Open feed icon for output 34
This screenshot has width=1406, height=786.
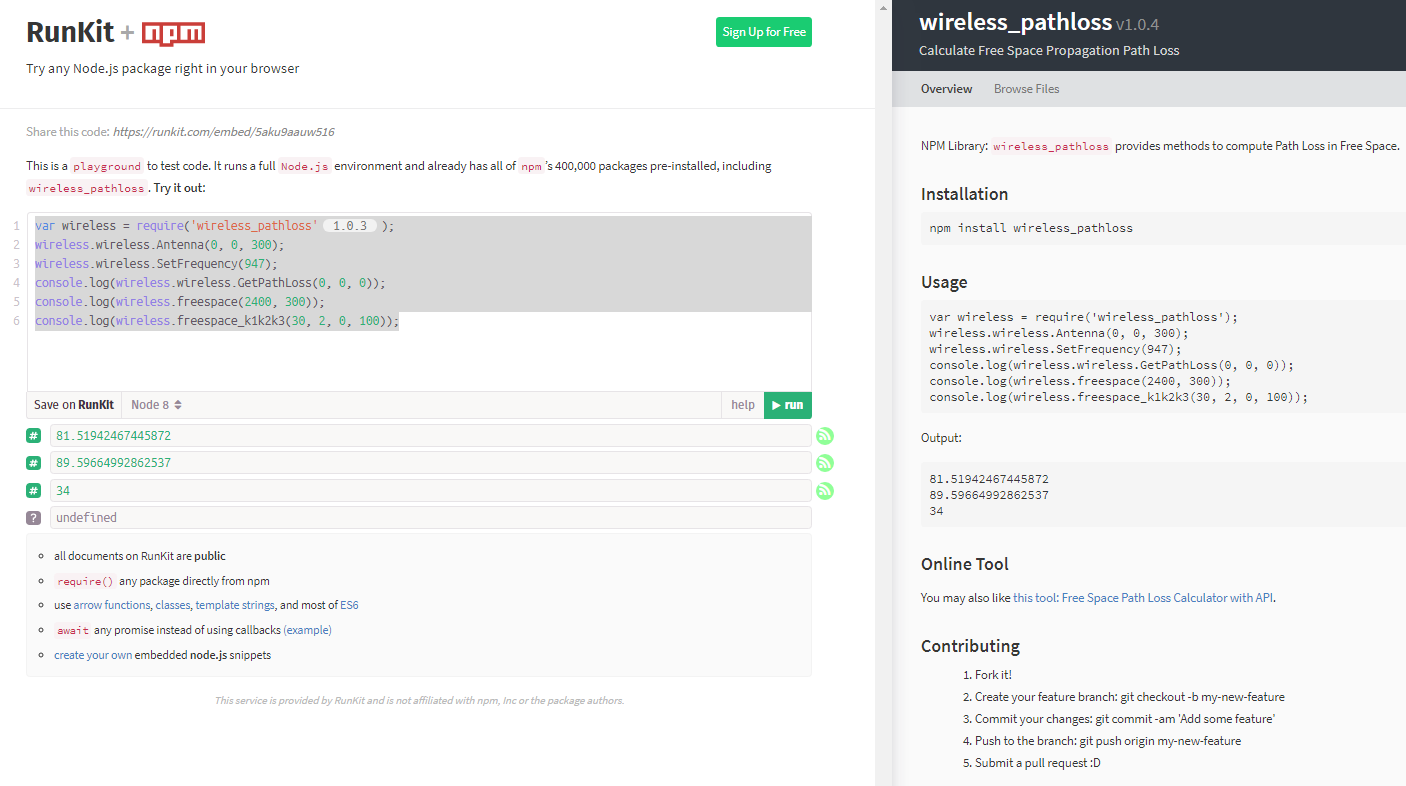click(825, 491)
